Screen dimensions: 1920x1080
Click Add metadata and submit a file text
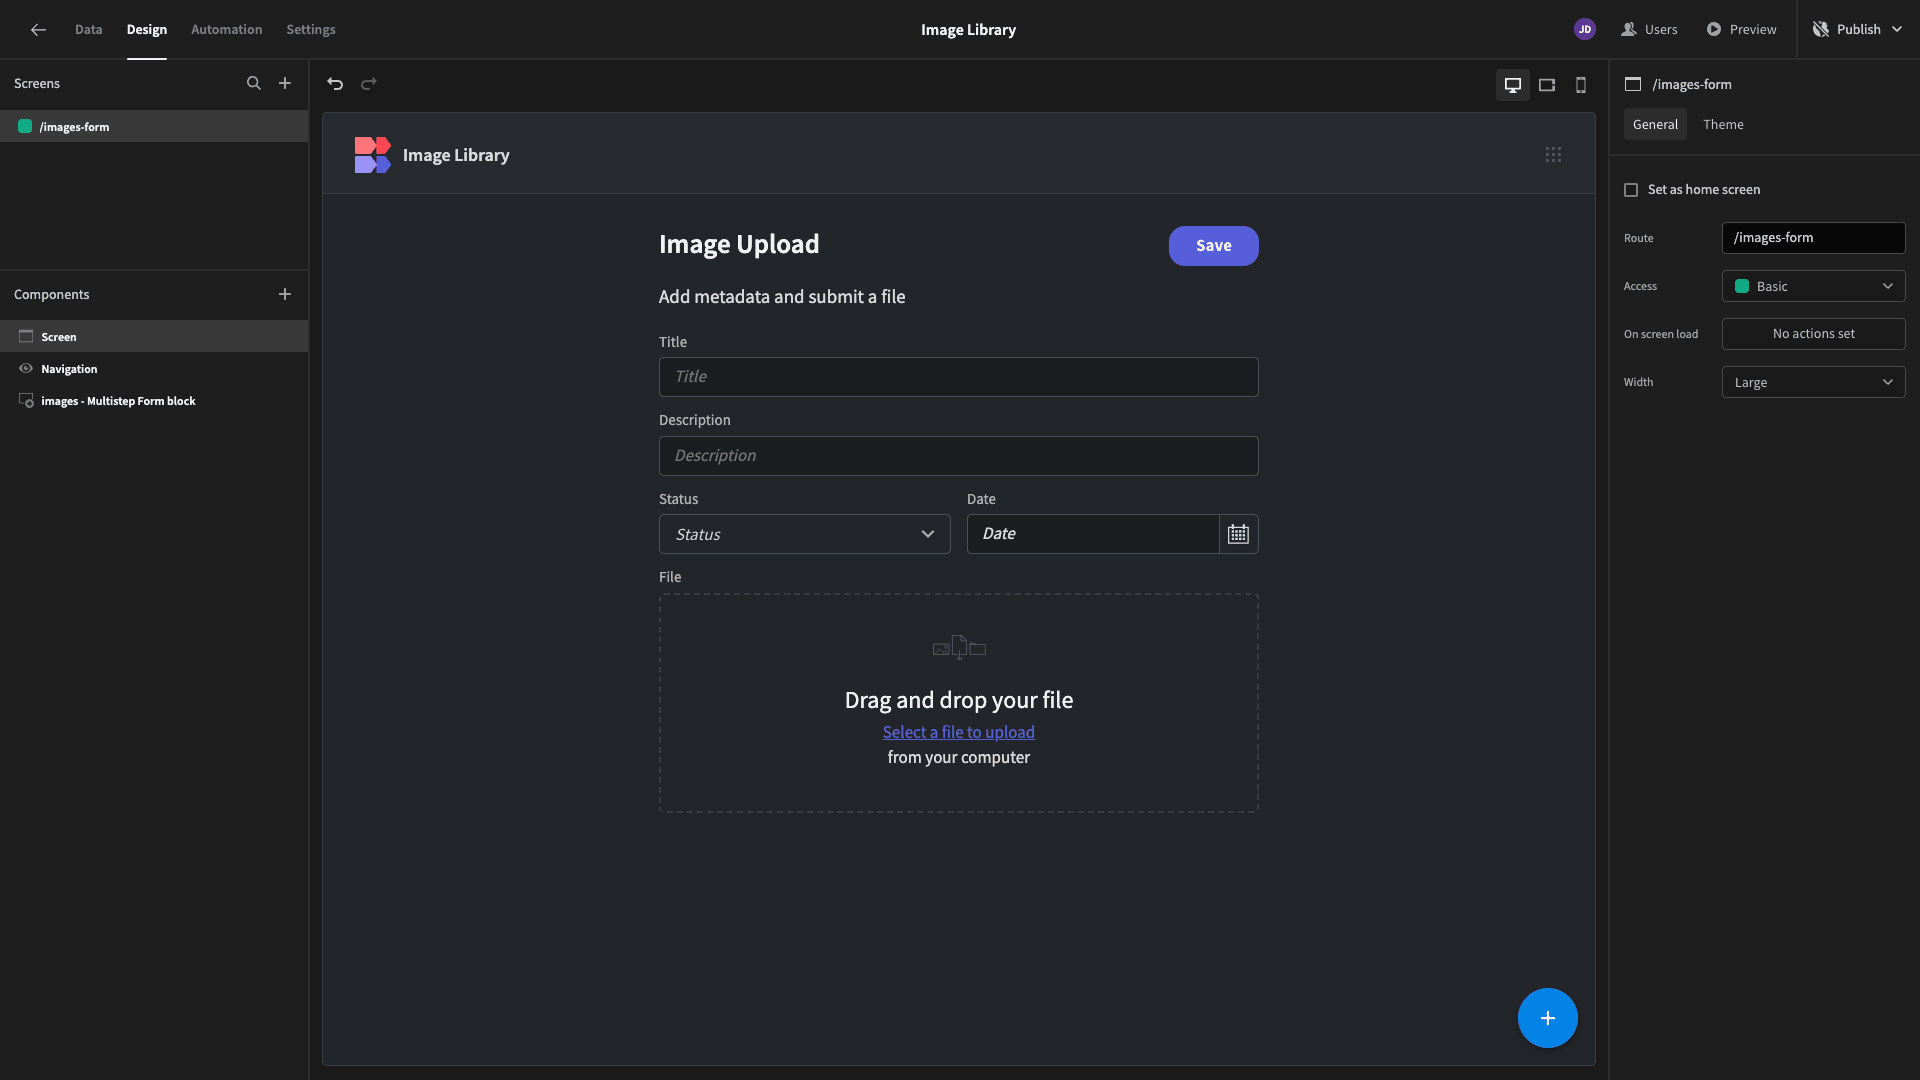tap(782, 297)
